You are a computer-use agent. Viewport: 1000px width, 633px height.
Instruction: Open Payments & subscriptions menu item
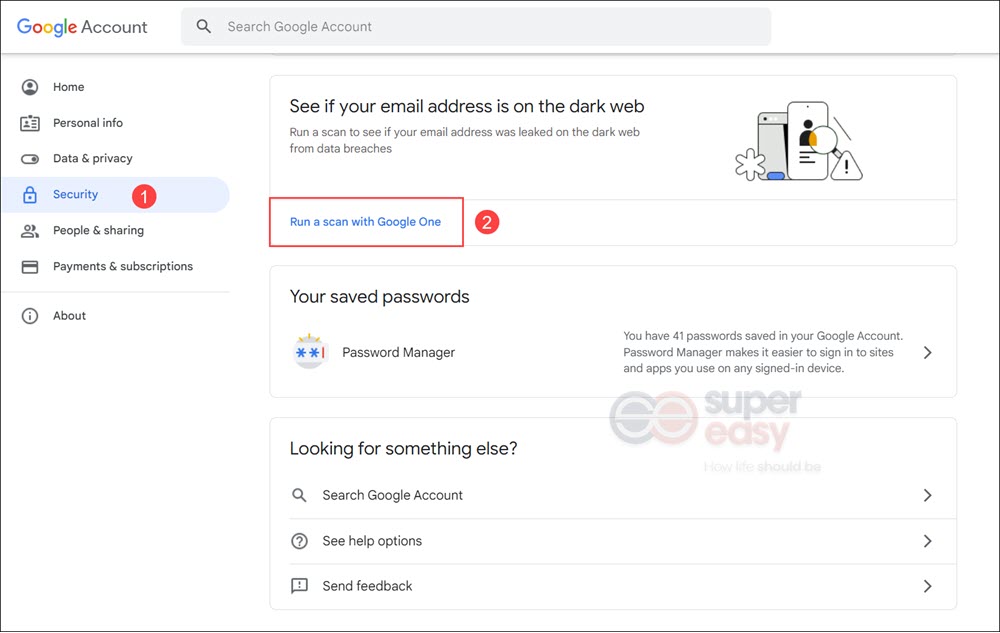click(x=122, y=266)
